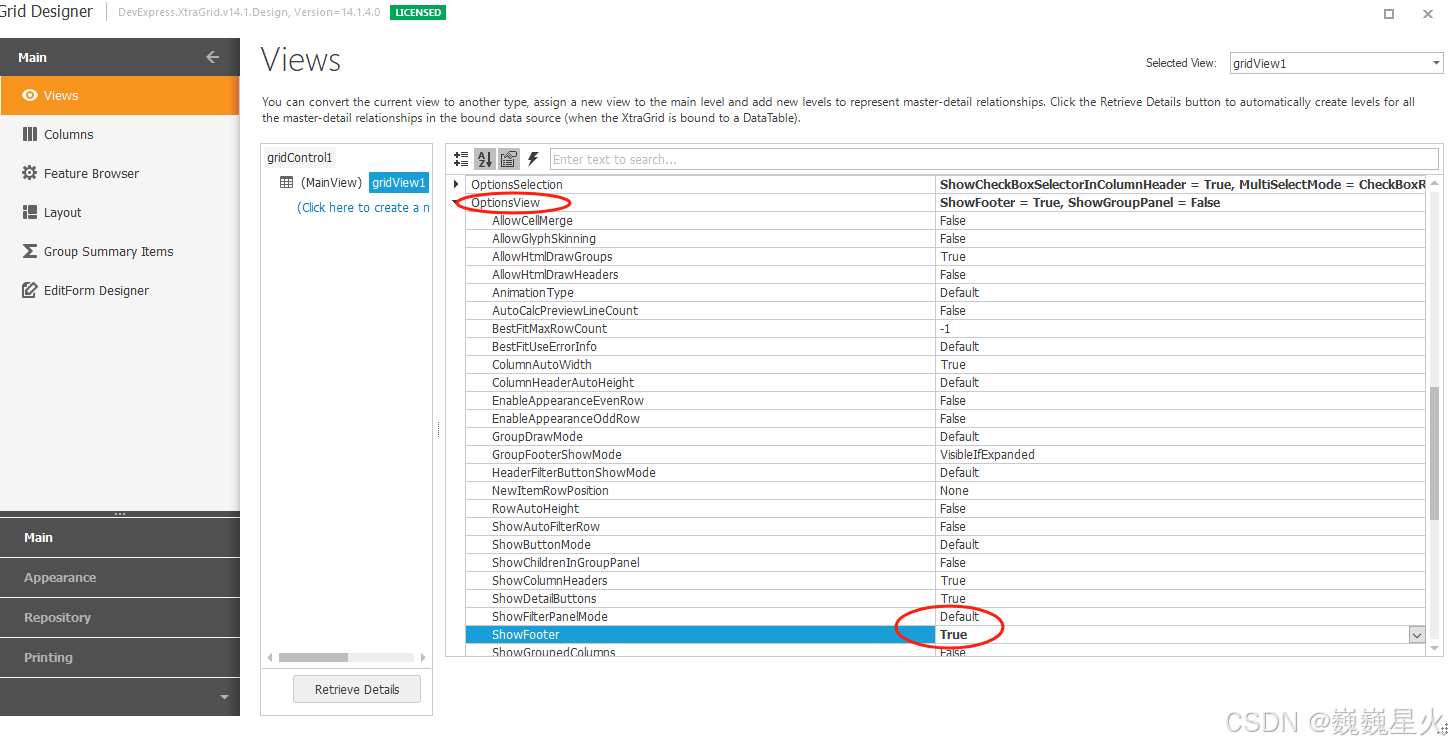Toggle categorized property grouping icon
1450x748 pixels.
(460, 158)
